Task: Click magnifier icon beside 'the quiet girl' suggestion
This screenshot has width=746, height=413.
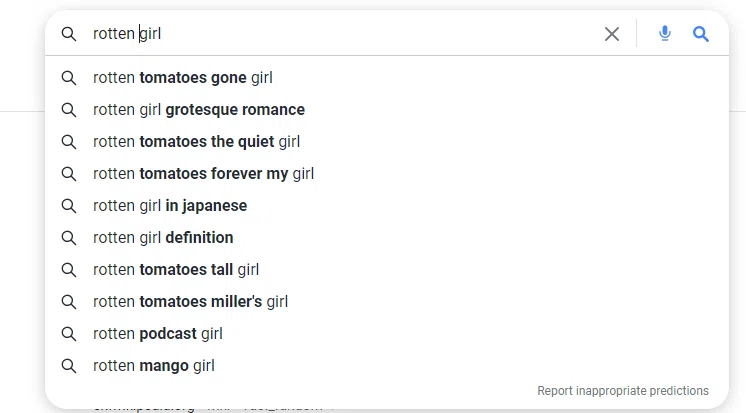Action: [69, 142]
